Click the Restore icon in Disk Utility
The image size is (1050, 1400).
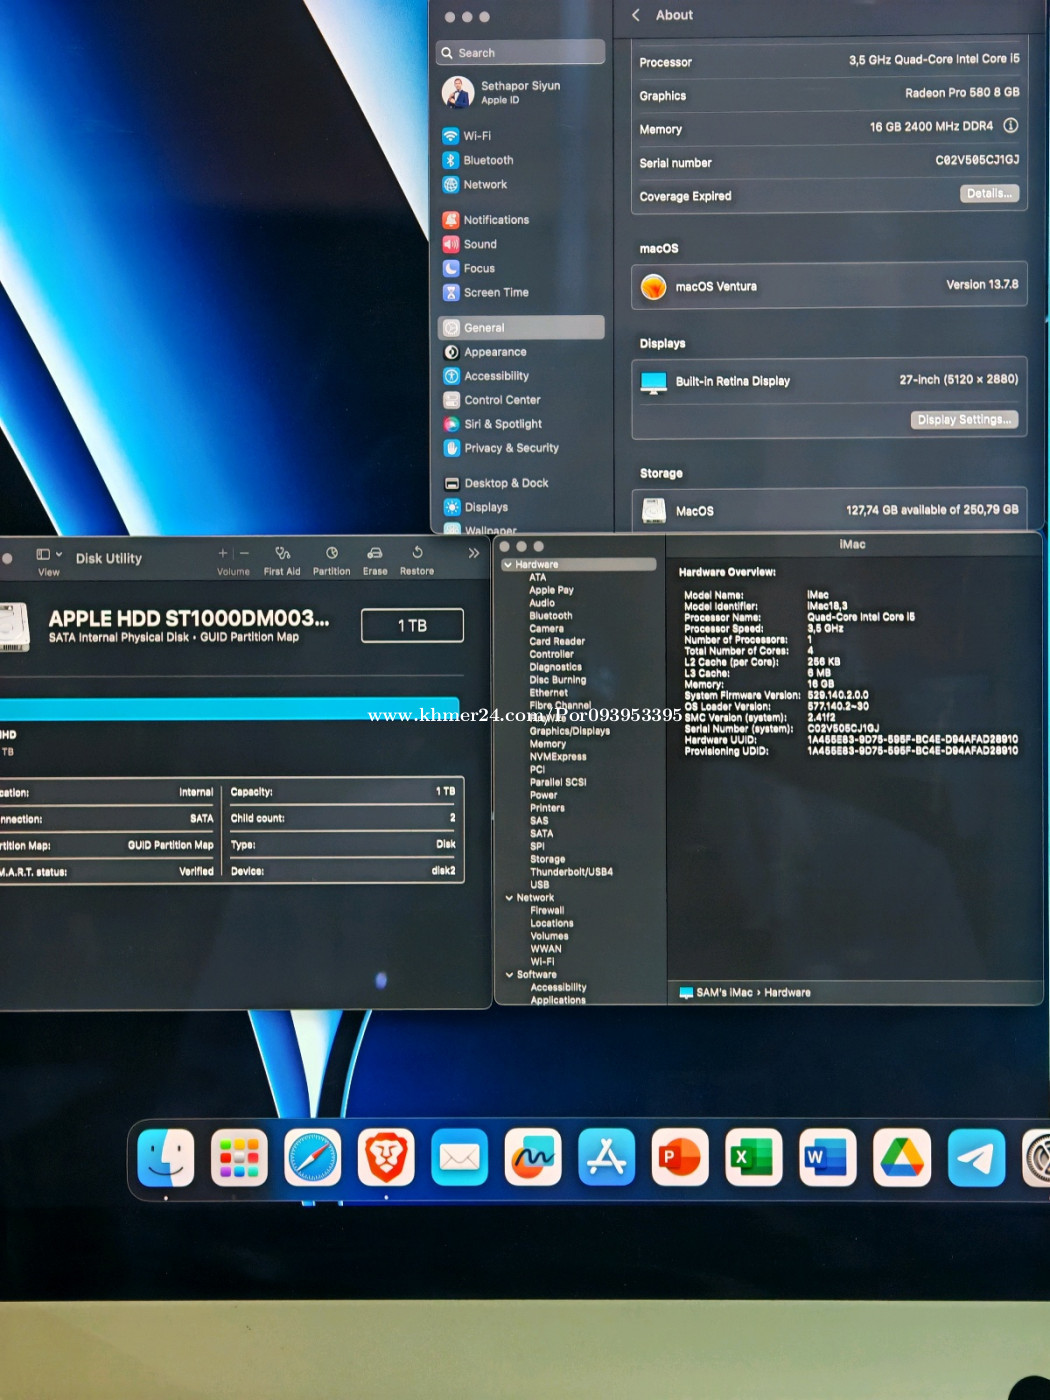[417, 553]
